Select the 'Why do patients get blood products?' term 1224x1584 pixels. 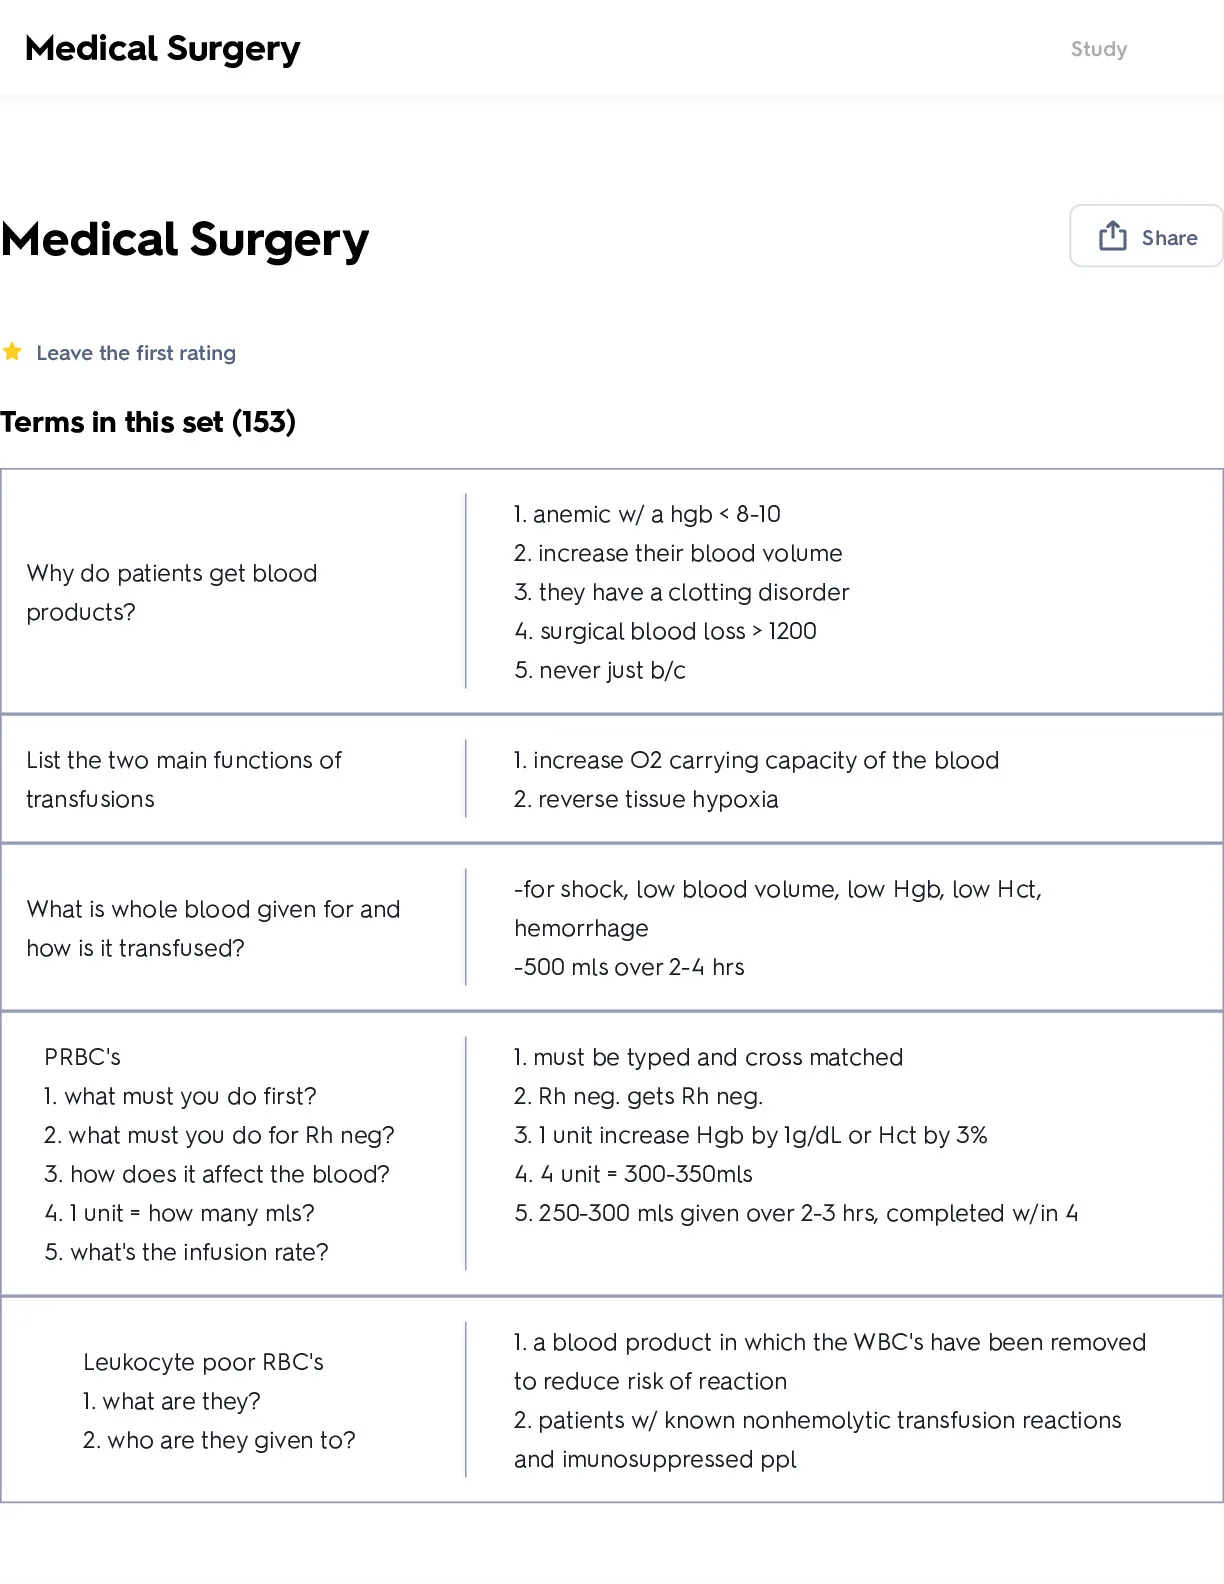tap(172, 592)
